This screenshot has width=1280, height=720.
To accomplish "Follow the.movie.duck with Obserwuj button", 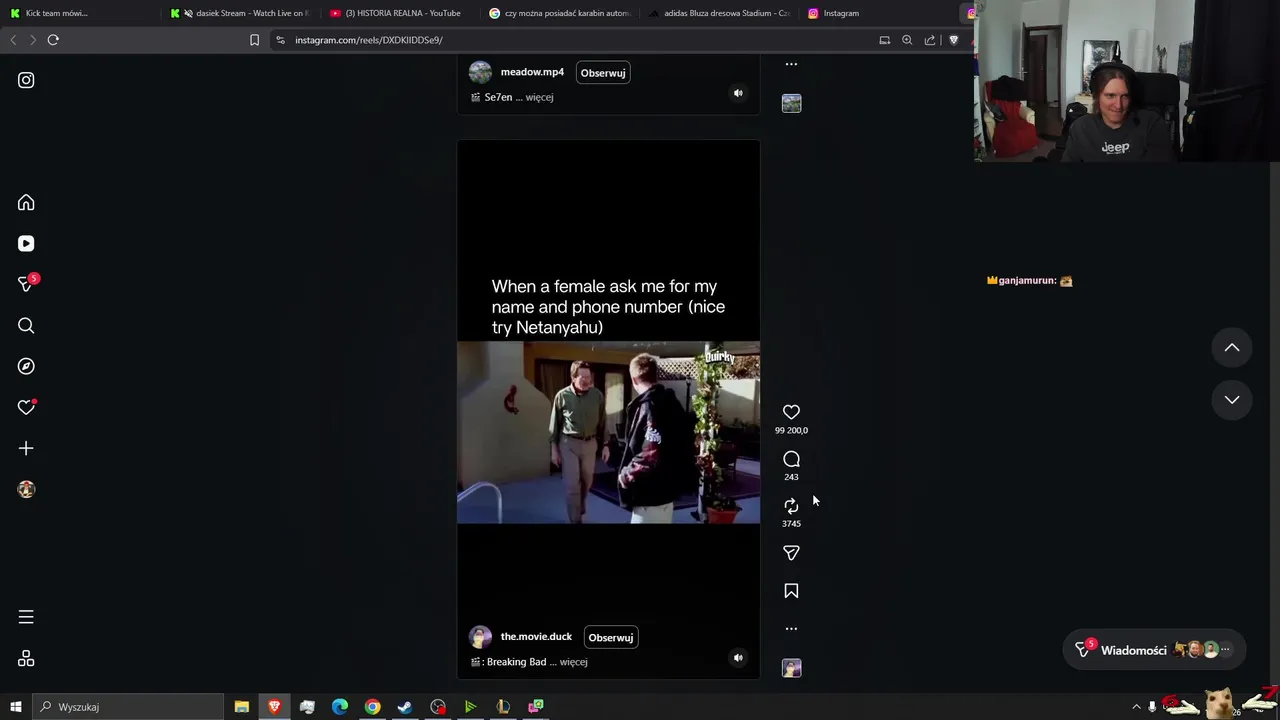I will coord(611,638).
